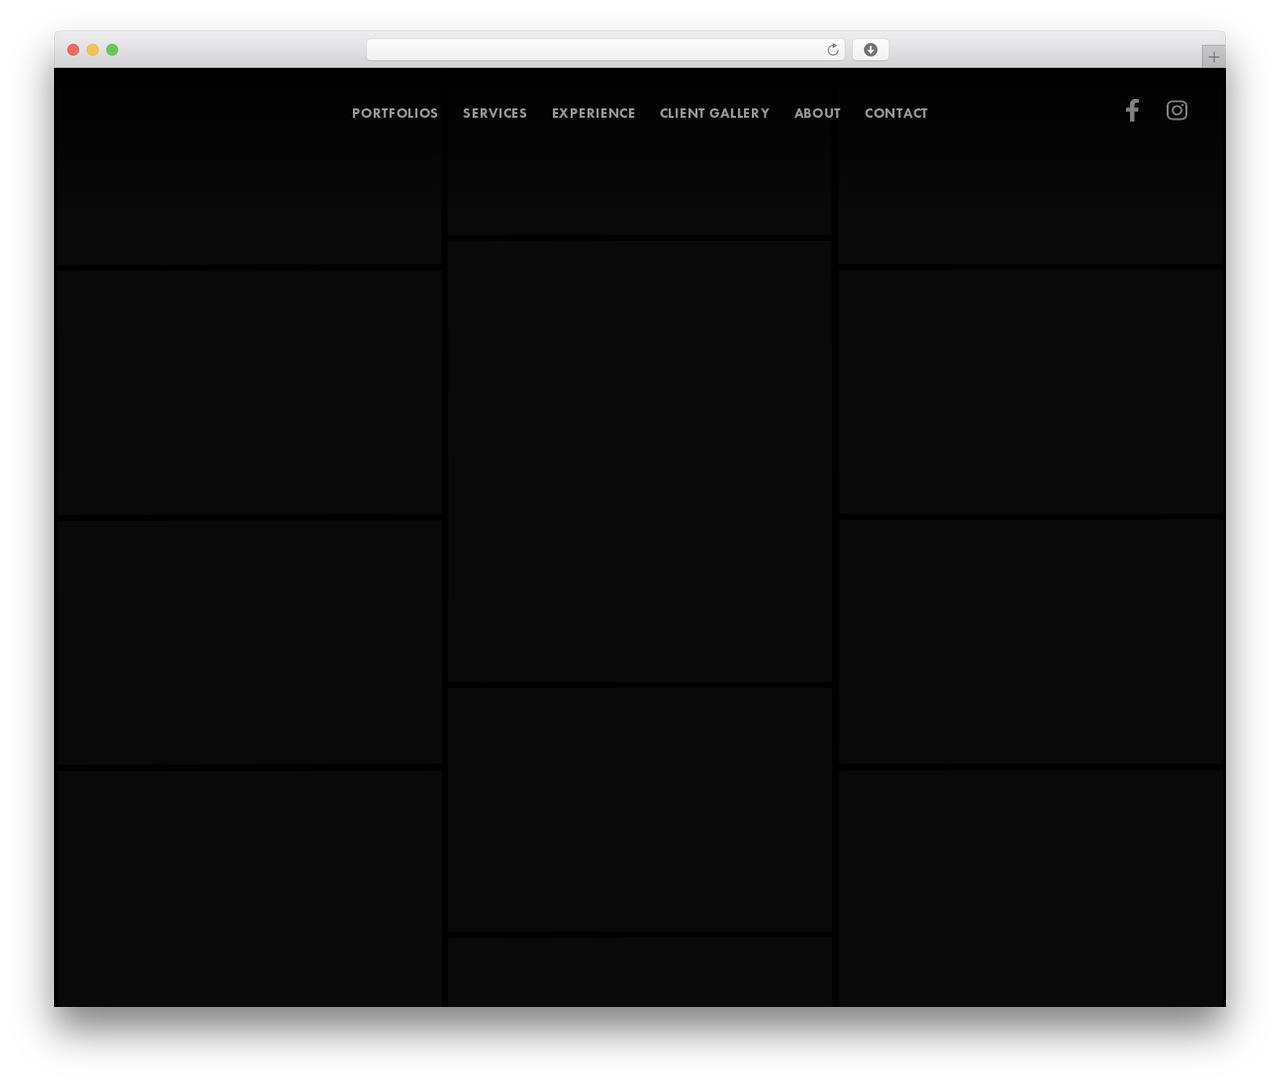Viewport: 1280px width, 1084px height.
Task: Focus the browser address bar
Action: (x=606, y=50)
